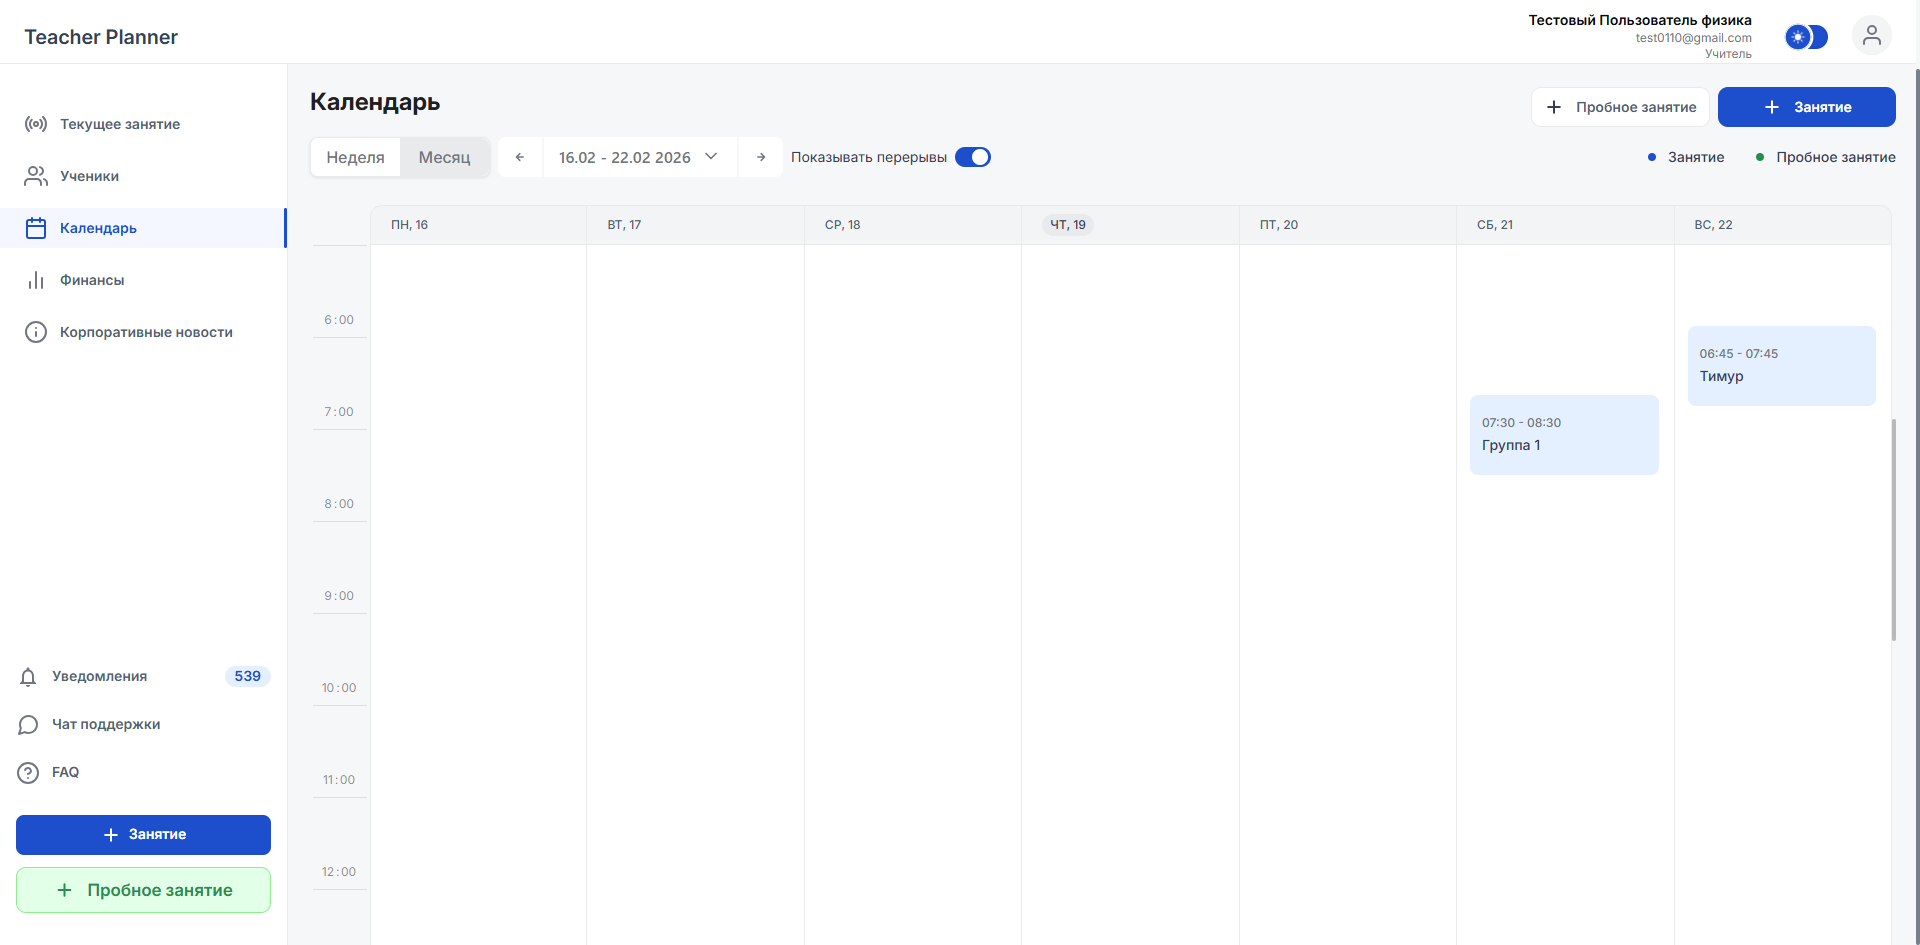Click the Календарь calendar icon
This screenshot has height=945, width=1920.
[36, 228]
